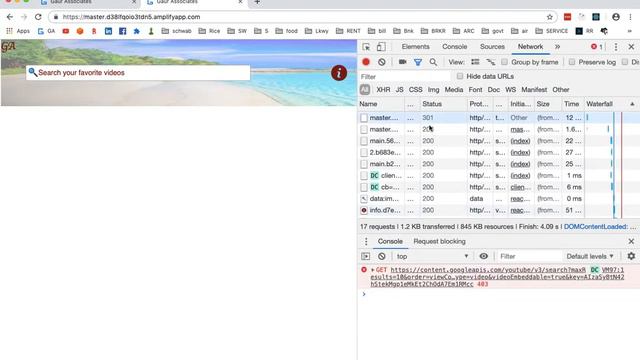
Task: Check Hide data URLs
Action: pyautogui.click(x=460, y=76)
